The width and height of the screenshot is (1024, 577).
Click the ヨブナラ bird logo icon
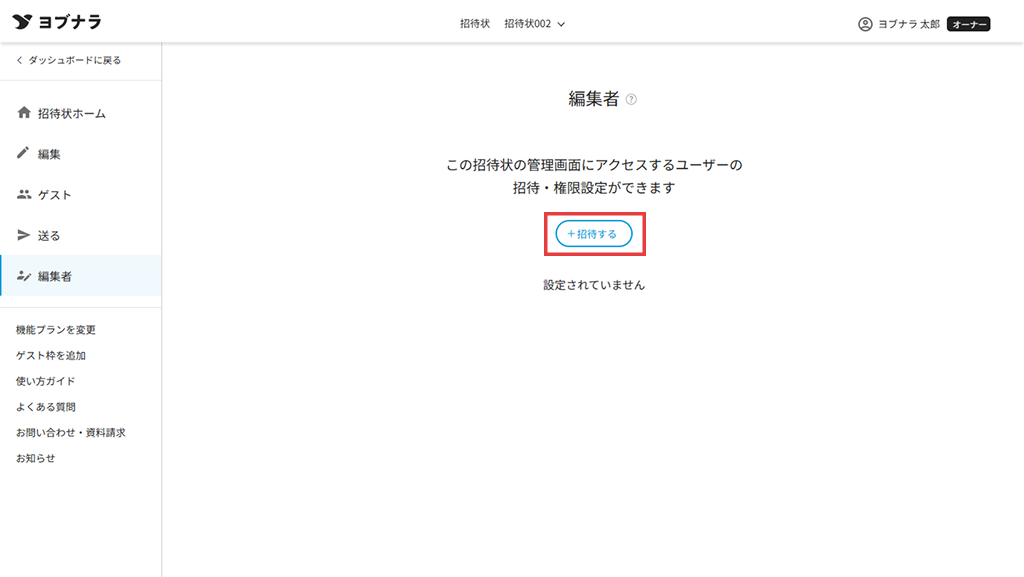point(22,22)
